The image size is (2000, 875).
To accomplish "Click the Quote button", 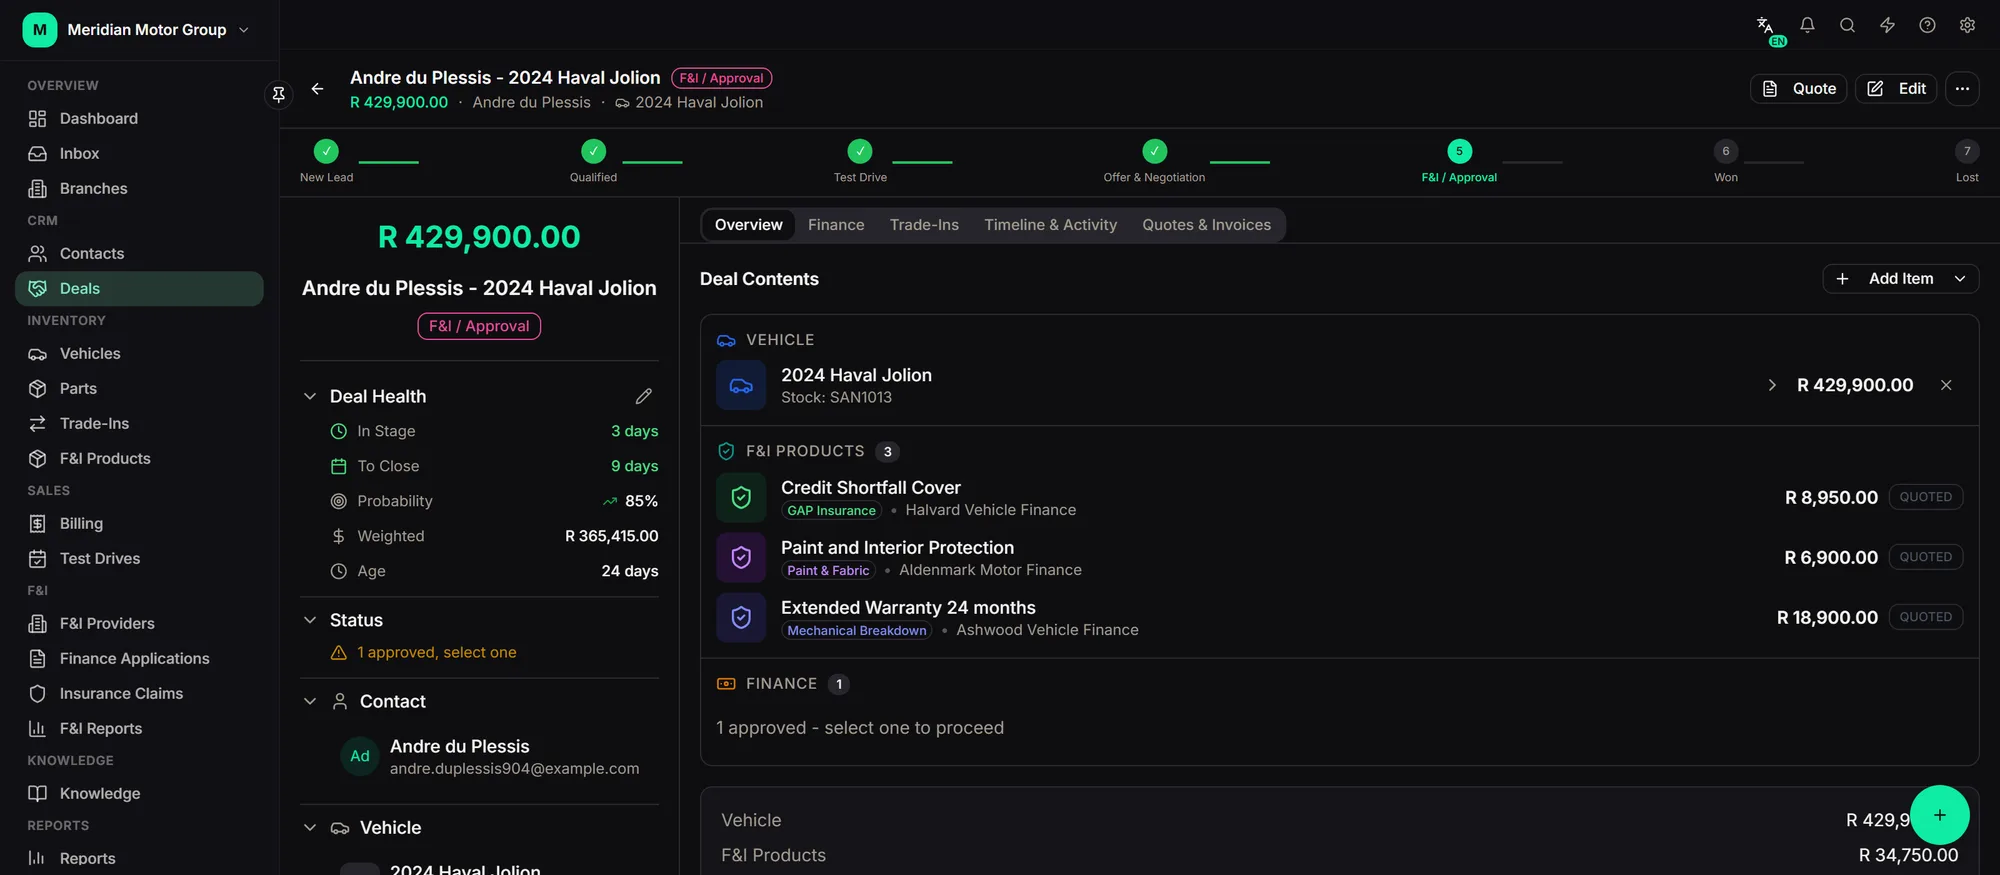I will 1799,89.
